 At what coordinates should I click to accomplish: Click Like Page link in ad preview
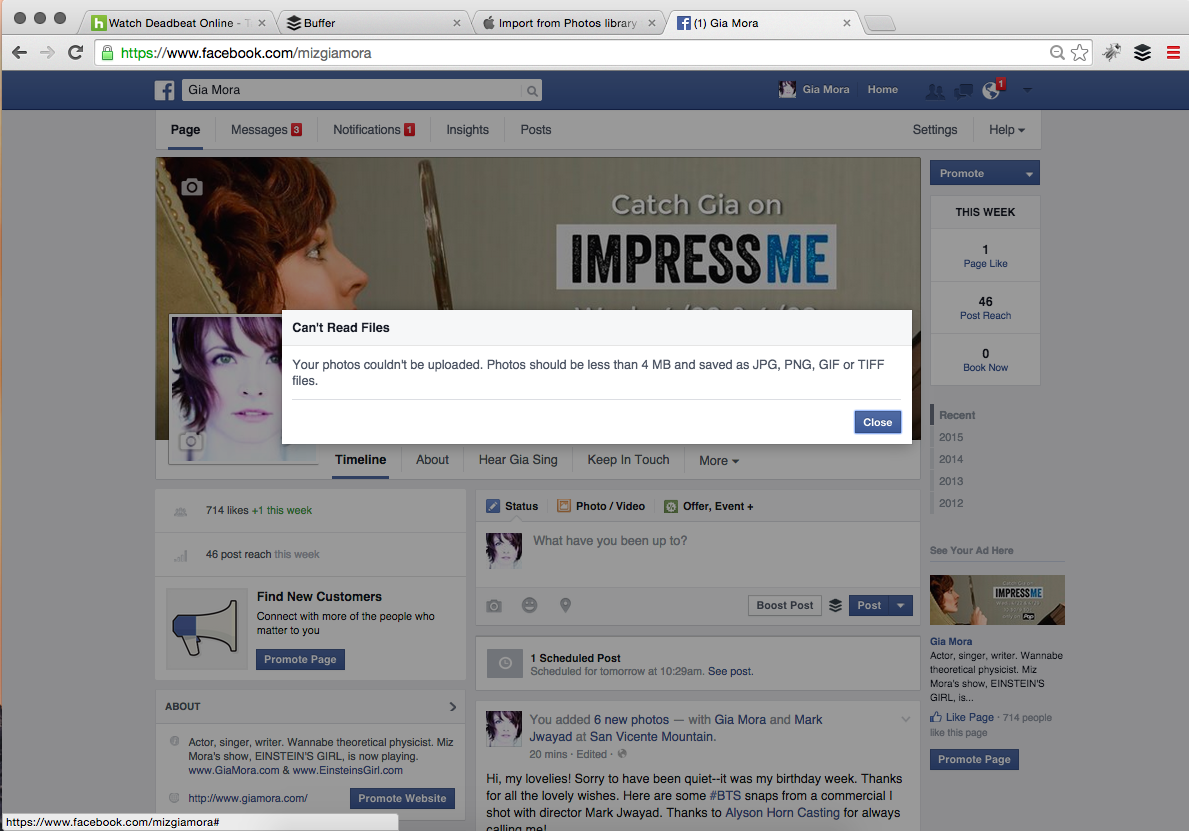pyautogui.click(x=969, y=717)
